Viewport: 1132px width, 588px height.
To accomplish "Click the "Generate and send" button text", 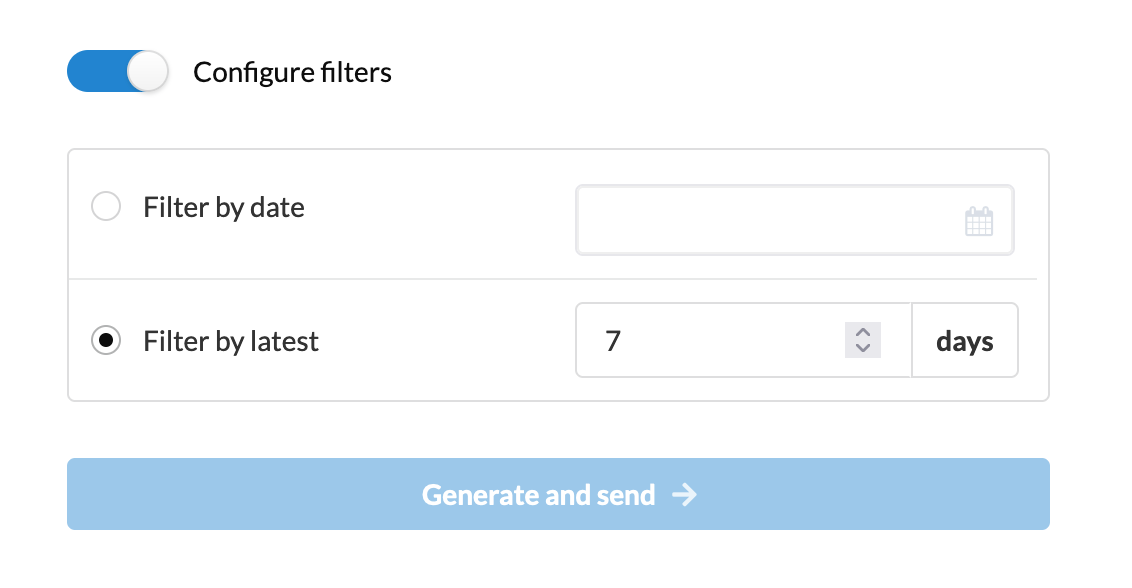I will (539, 495).
